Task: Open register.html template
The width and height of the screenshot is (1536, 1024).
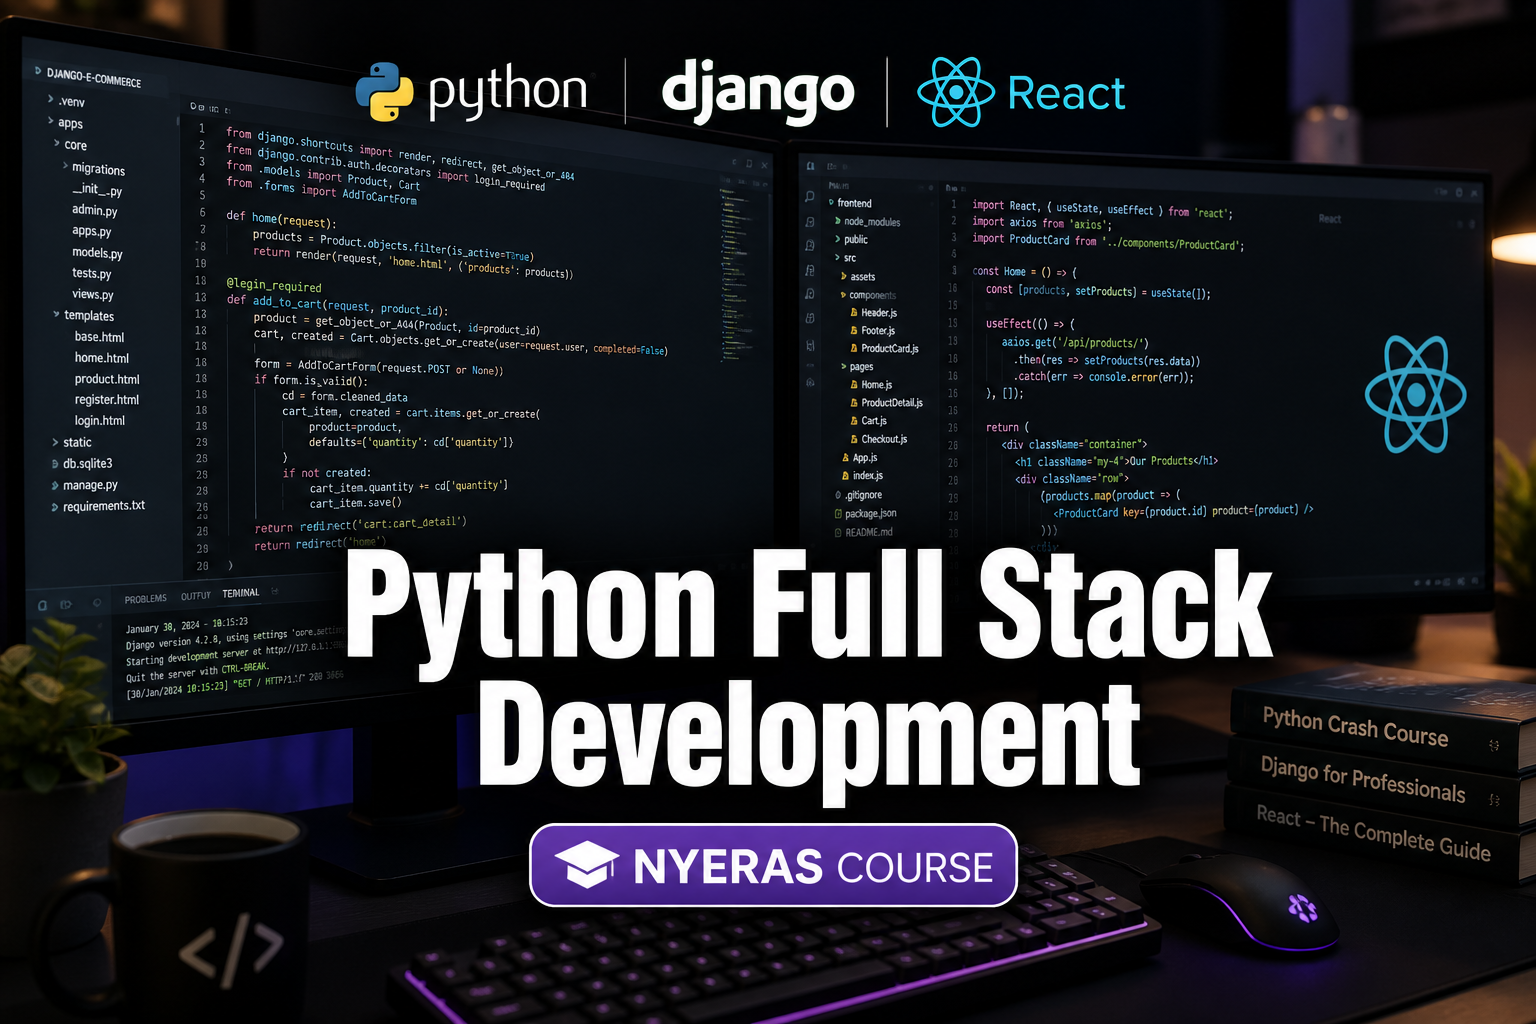Action: tap(107, 400)
